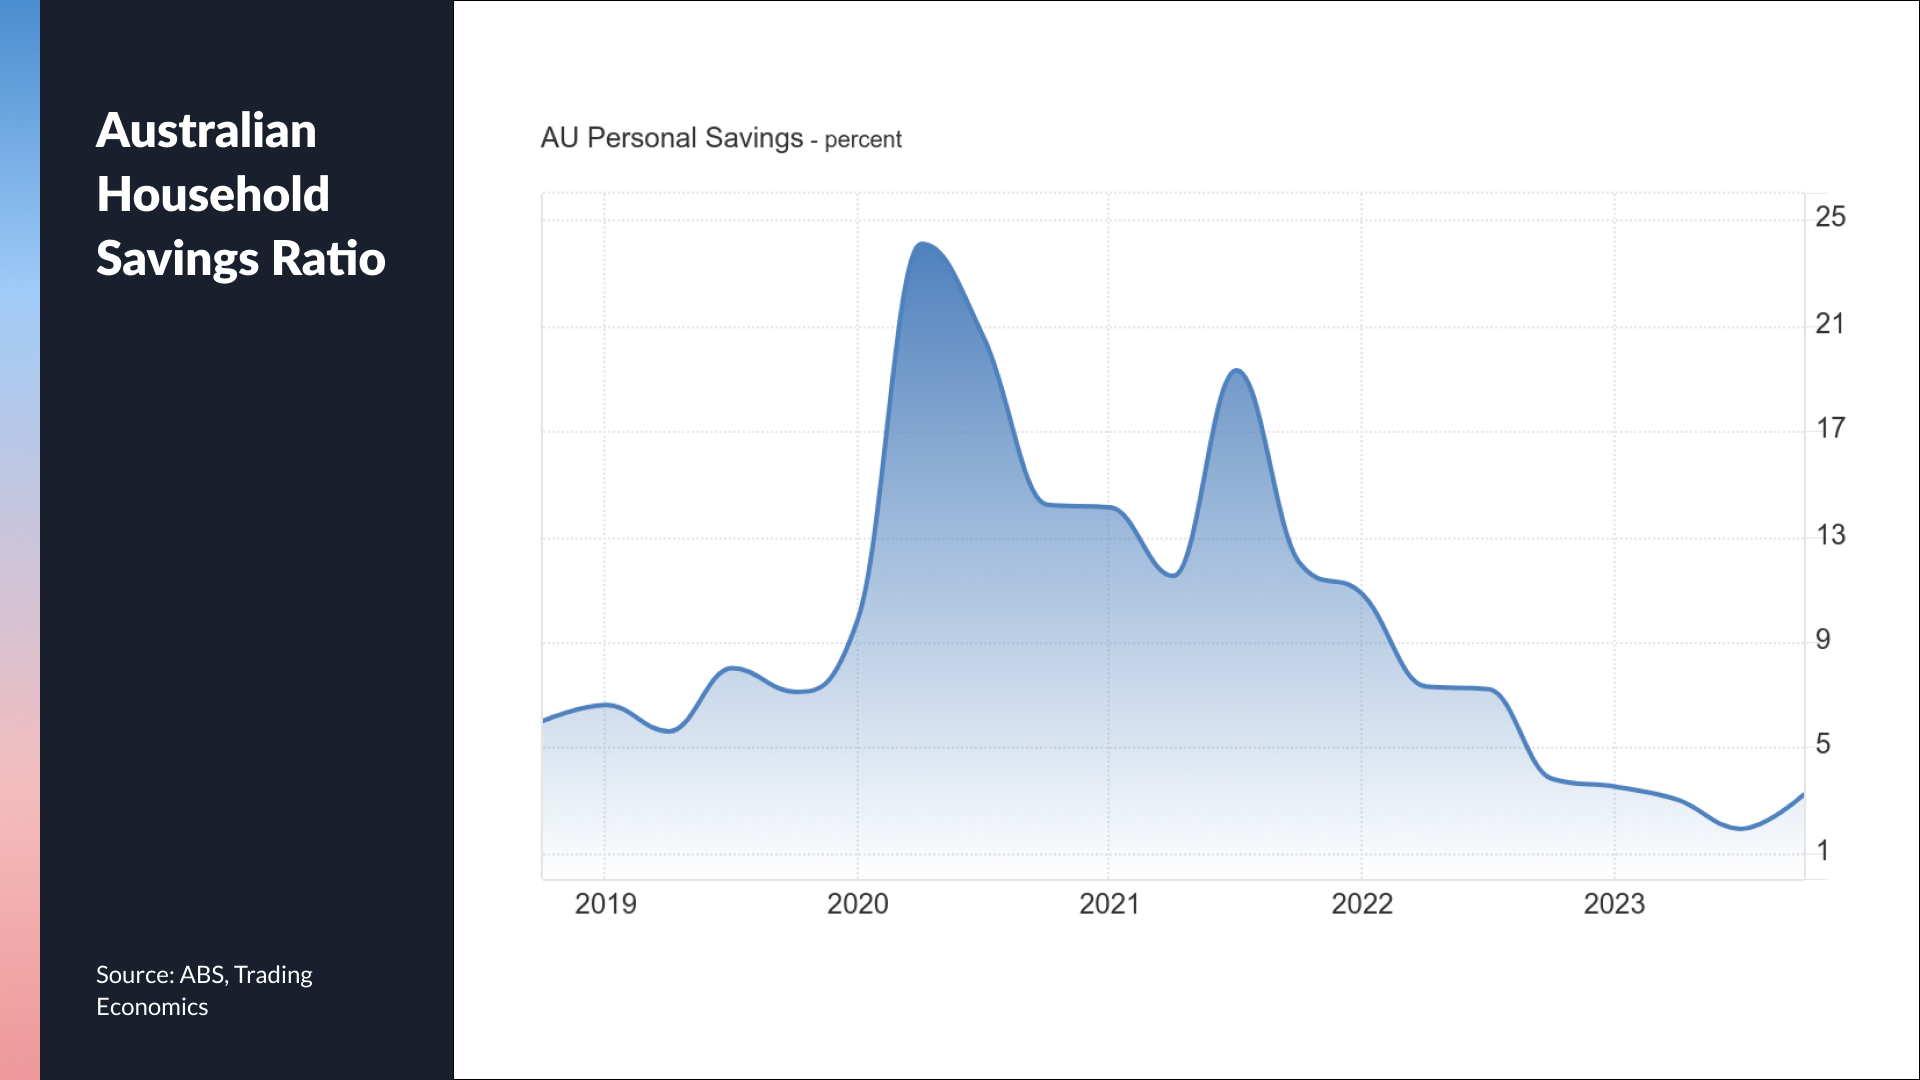Click the word 'percent' in the chart heading

coord(863,140)
